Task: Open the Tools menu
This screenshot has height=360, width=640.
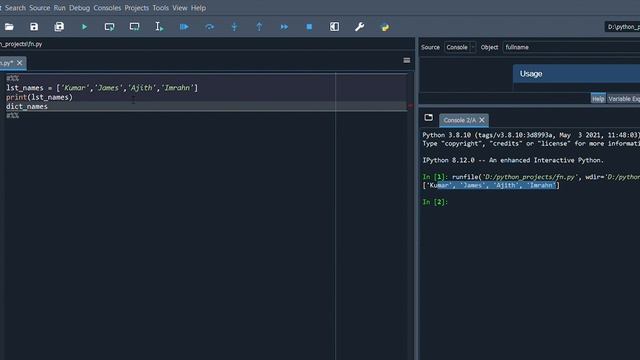Action: point(160,8)
